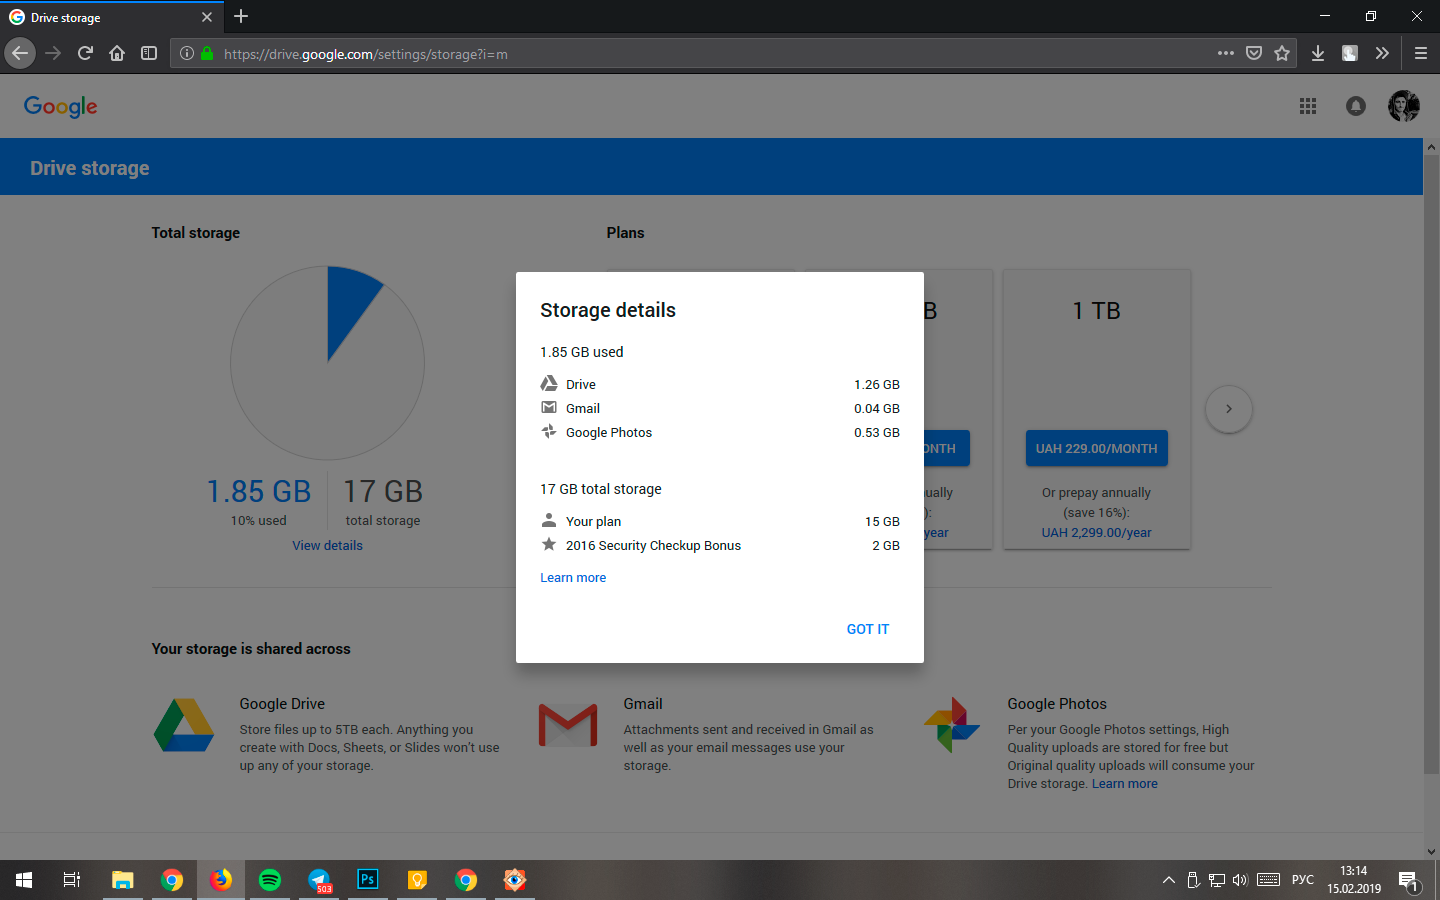Open Spotify from the taskbar
The height and width of the screenshot is (900, 1440).
click(x=270, y=880)
